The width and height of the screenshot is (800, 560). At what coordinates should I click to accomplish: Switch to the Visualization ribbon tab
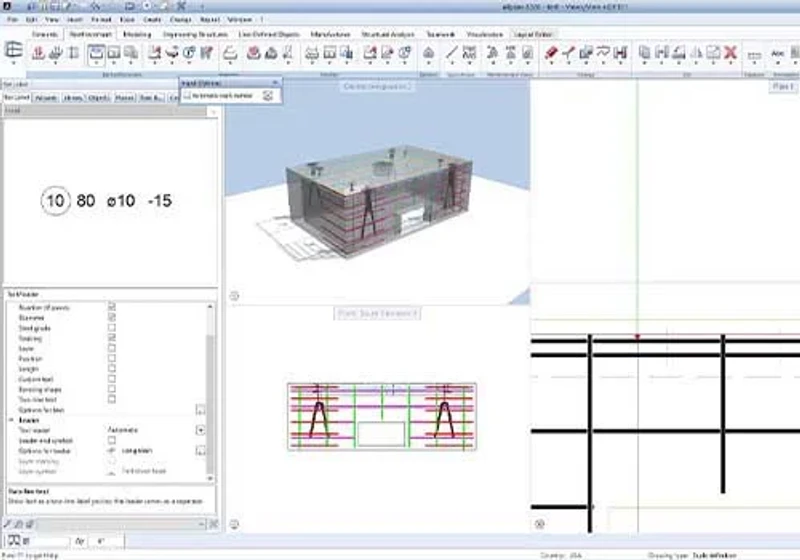(x=485, y=34)
